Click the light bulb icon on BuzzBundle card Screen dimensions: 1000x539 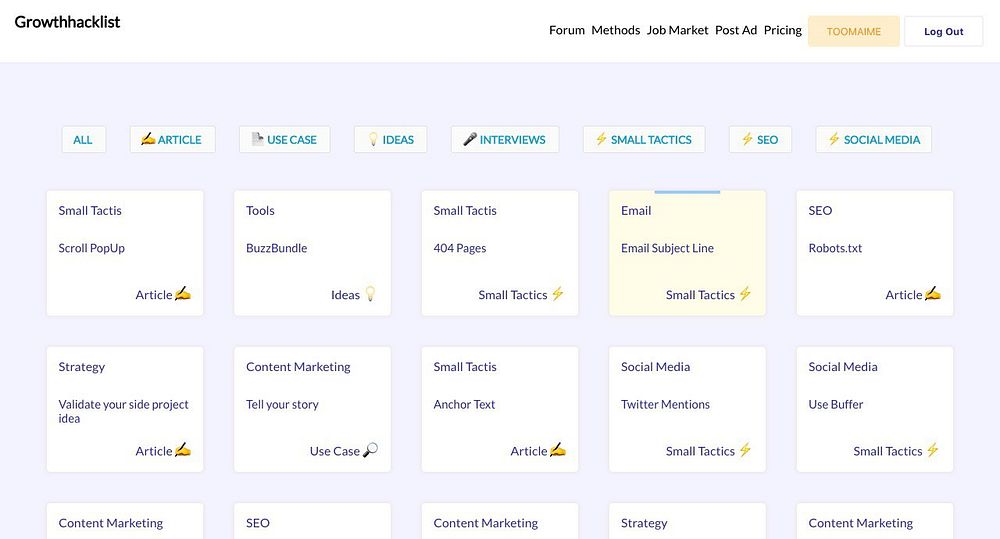[370, 294]
